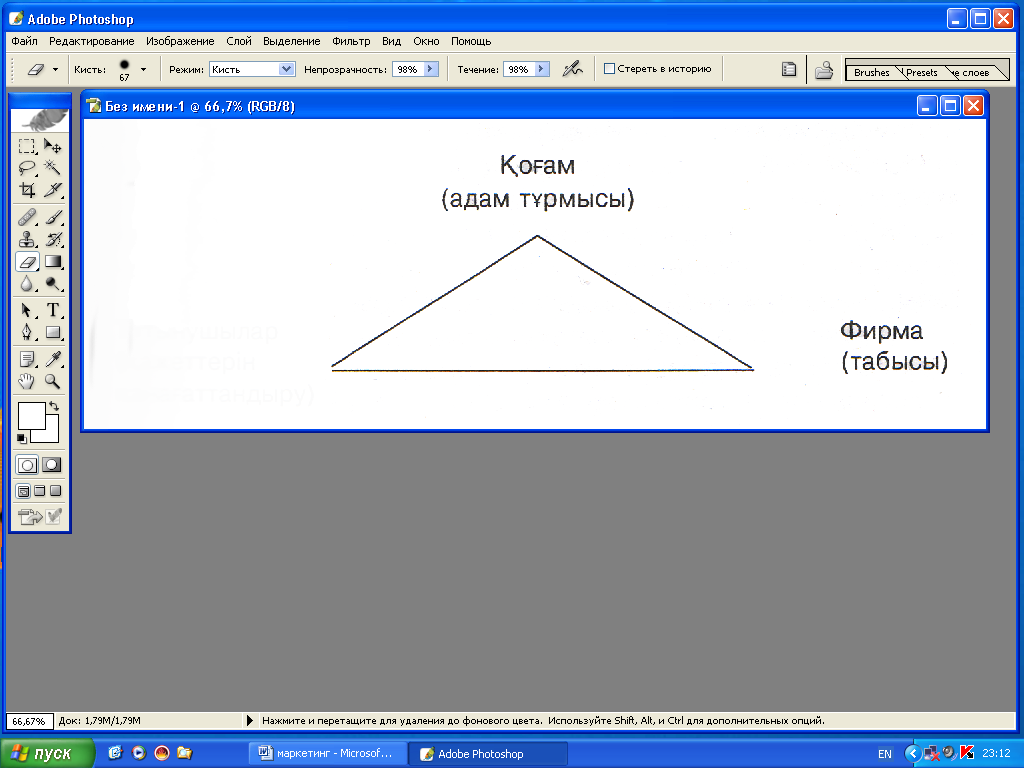This screenshot has width=1024, height=768.
Task: Select the Blur tool
Action: tap(27, 284)
